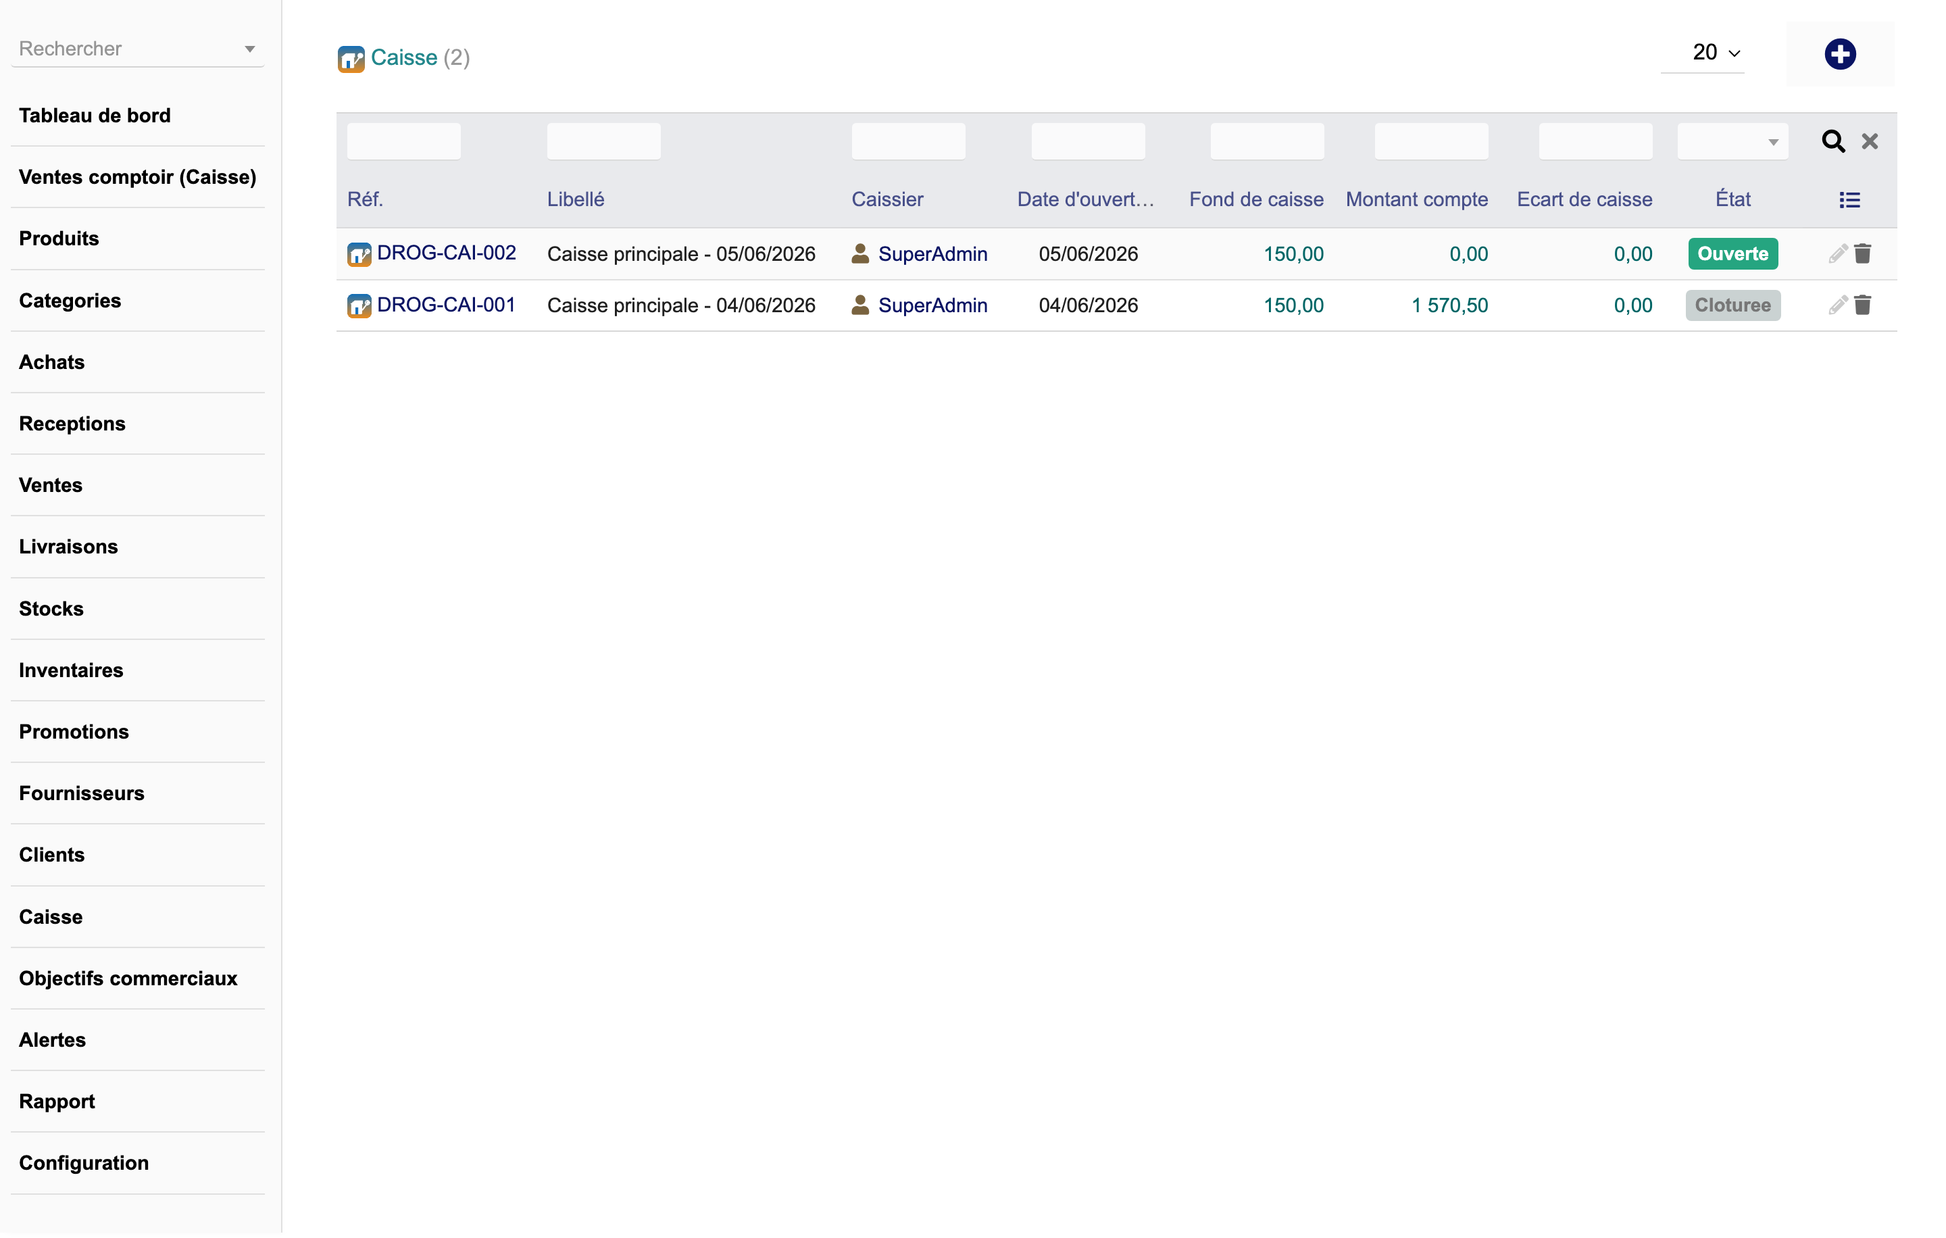Image resolution: width=1946 pixels, height=1238 pixels.
Task: Click 'Caisse principale - 04/06/2026' label
Action: tap(681, 305)
